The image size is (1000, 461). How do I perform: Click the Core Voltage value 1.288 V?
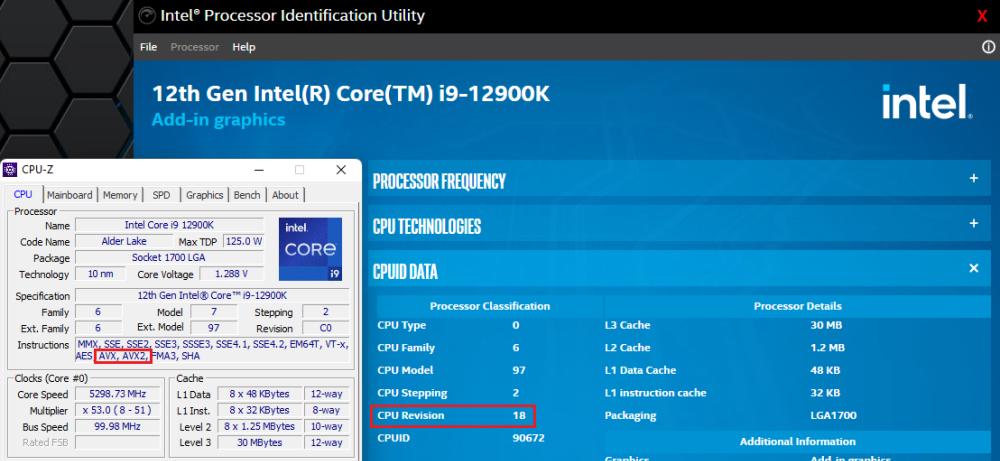232,274
